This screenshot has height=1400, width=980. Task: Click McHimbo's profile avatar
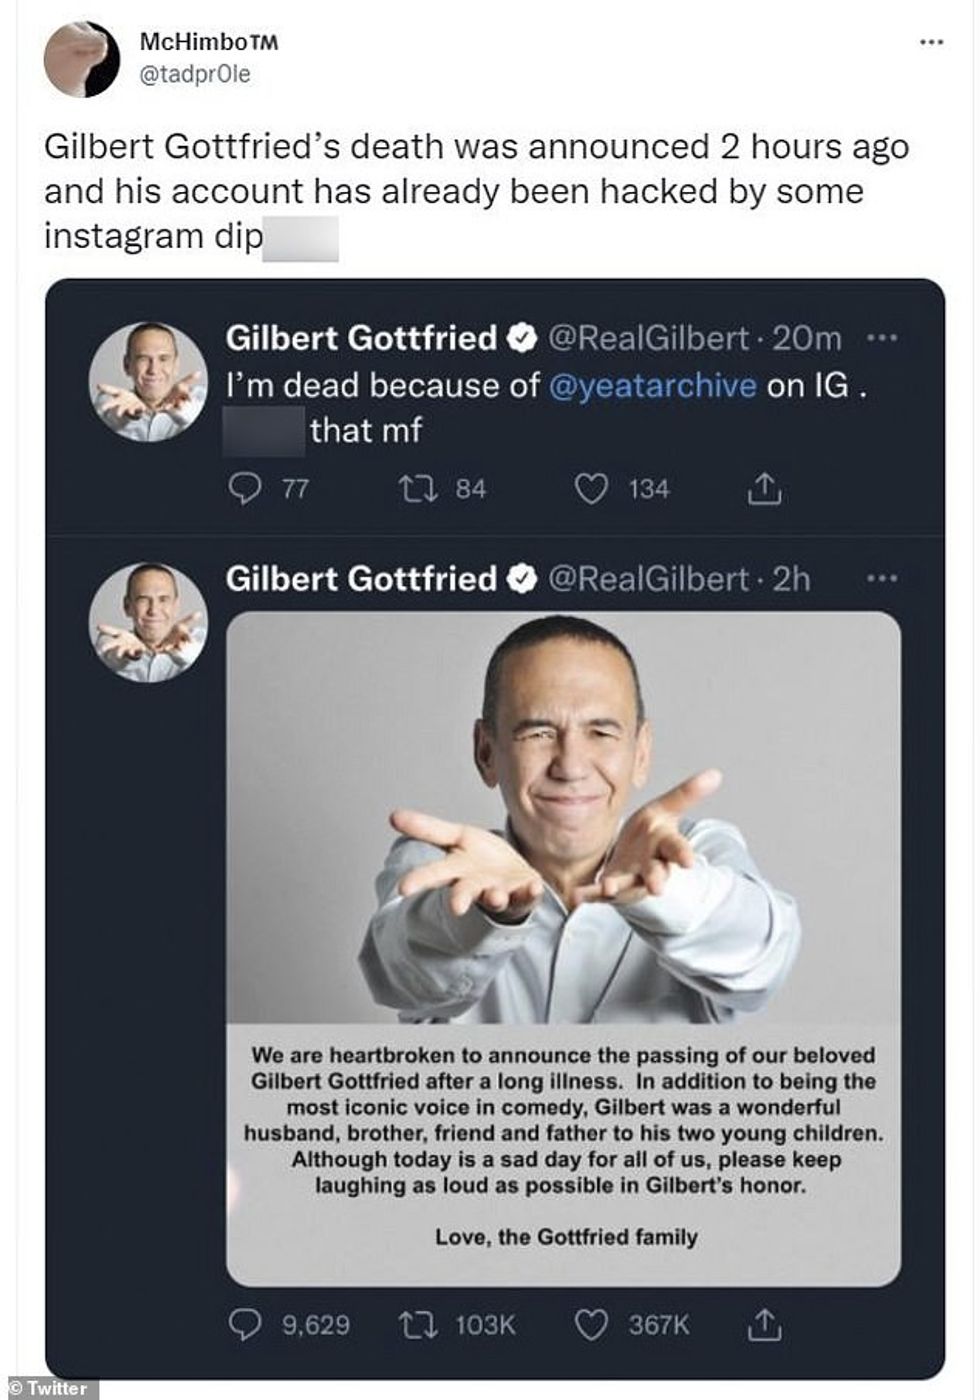coord(82,57)
